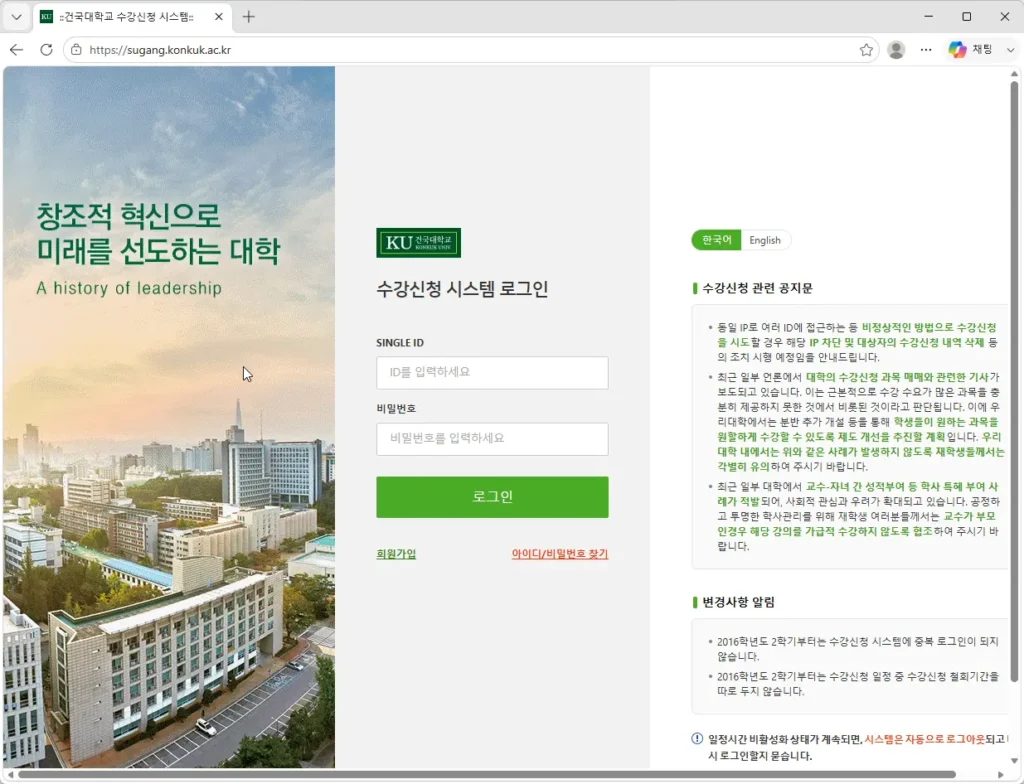This screenshot has height=784, width=1024.
Task: Bookmark this page with the star icon
Action: [866, 50]
